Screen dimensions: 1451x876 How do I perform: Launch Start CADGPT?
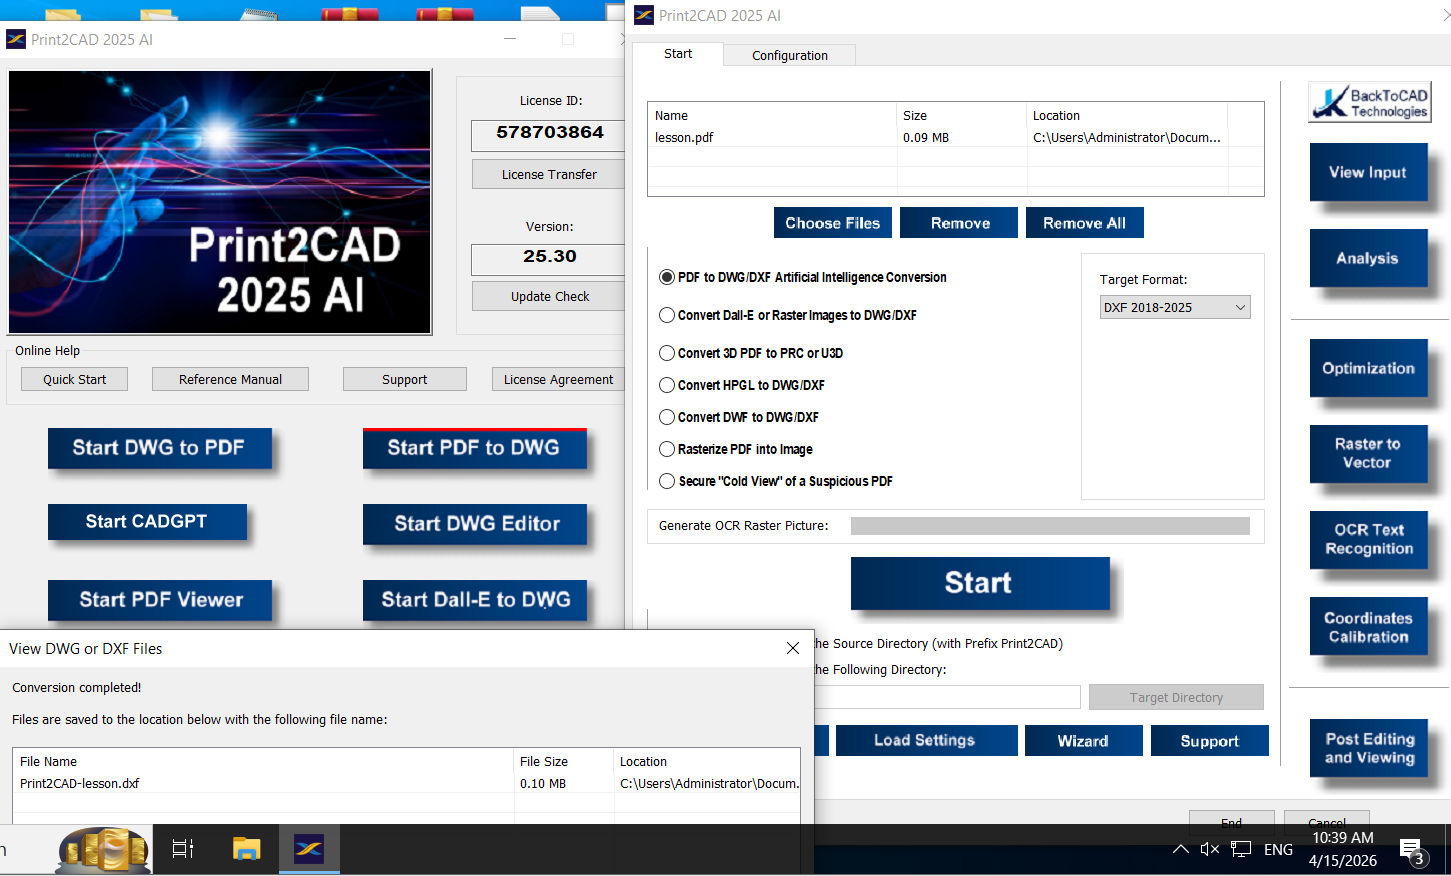coord(147,522)
